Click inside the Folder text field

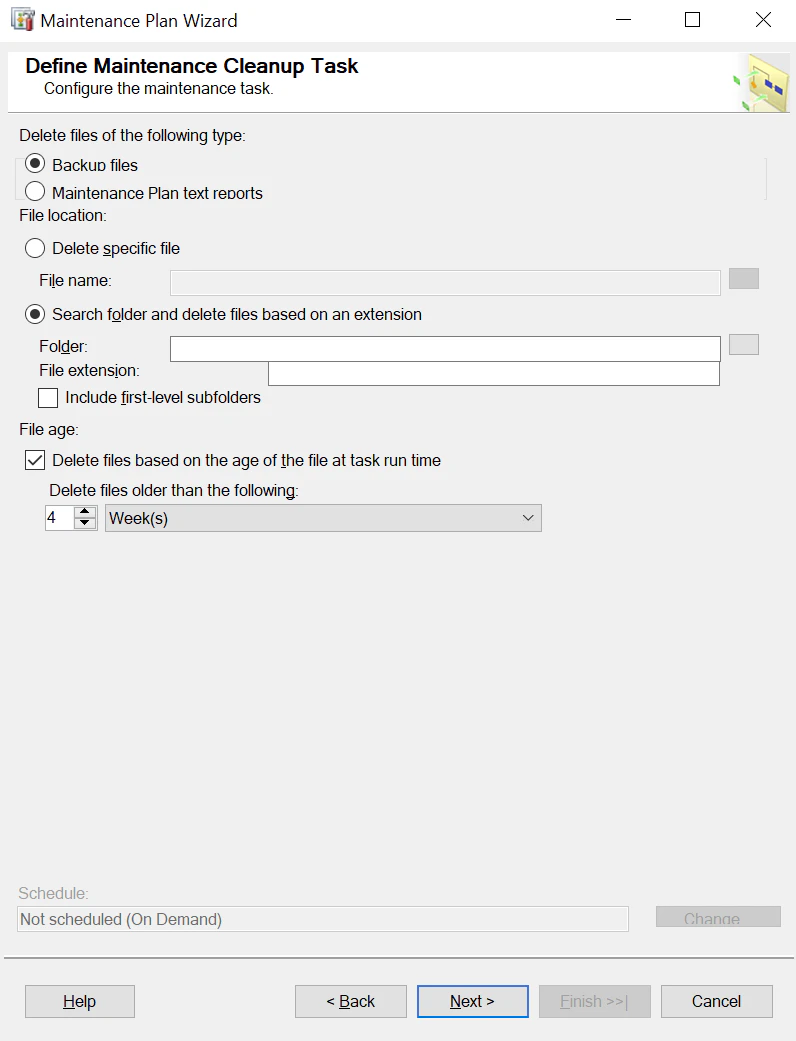coord(445,349)
